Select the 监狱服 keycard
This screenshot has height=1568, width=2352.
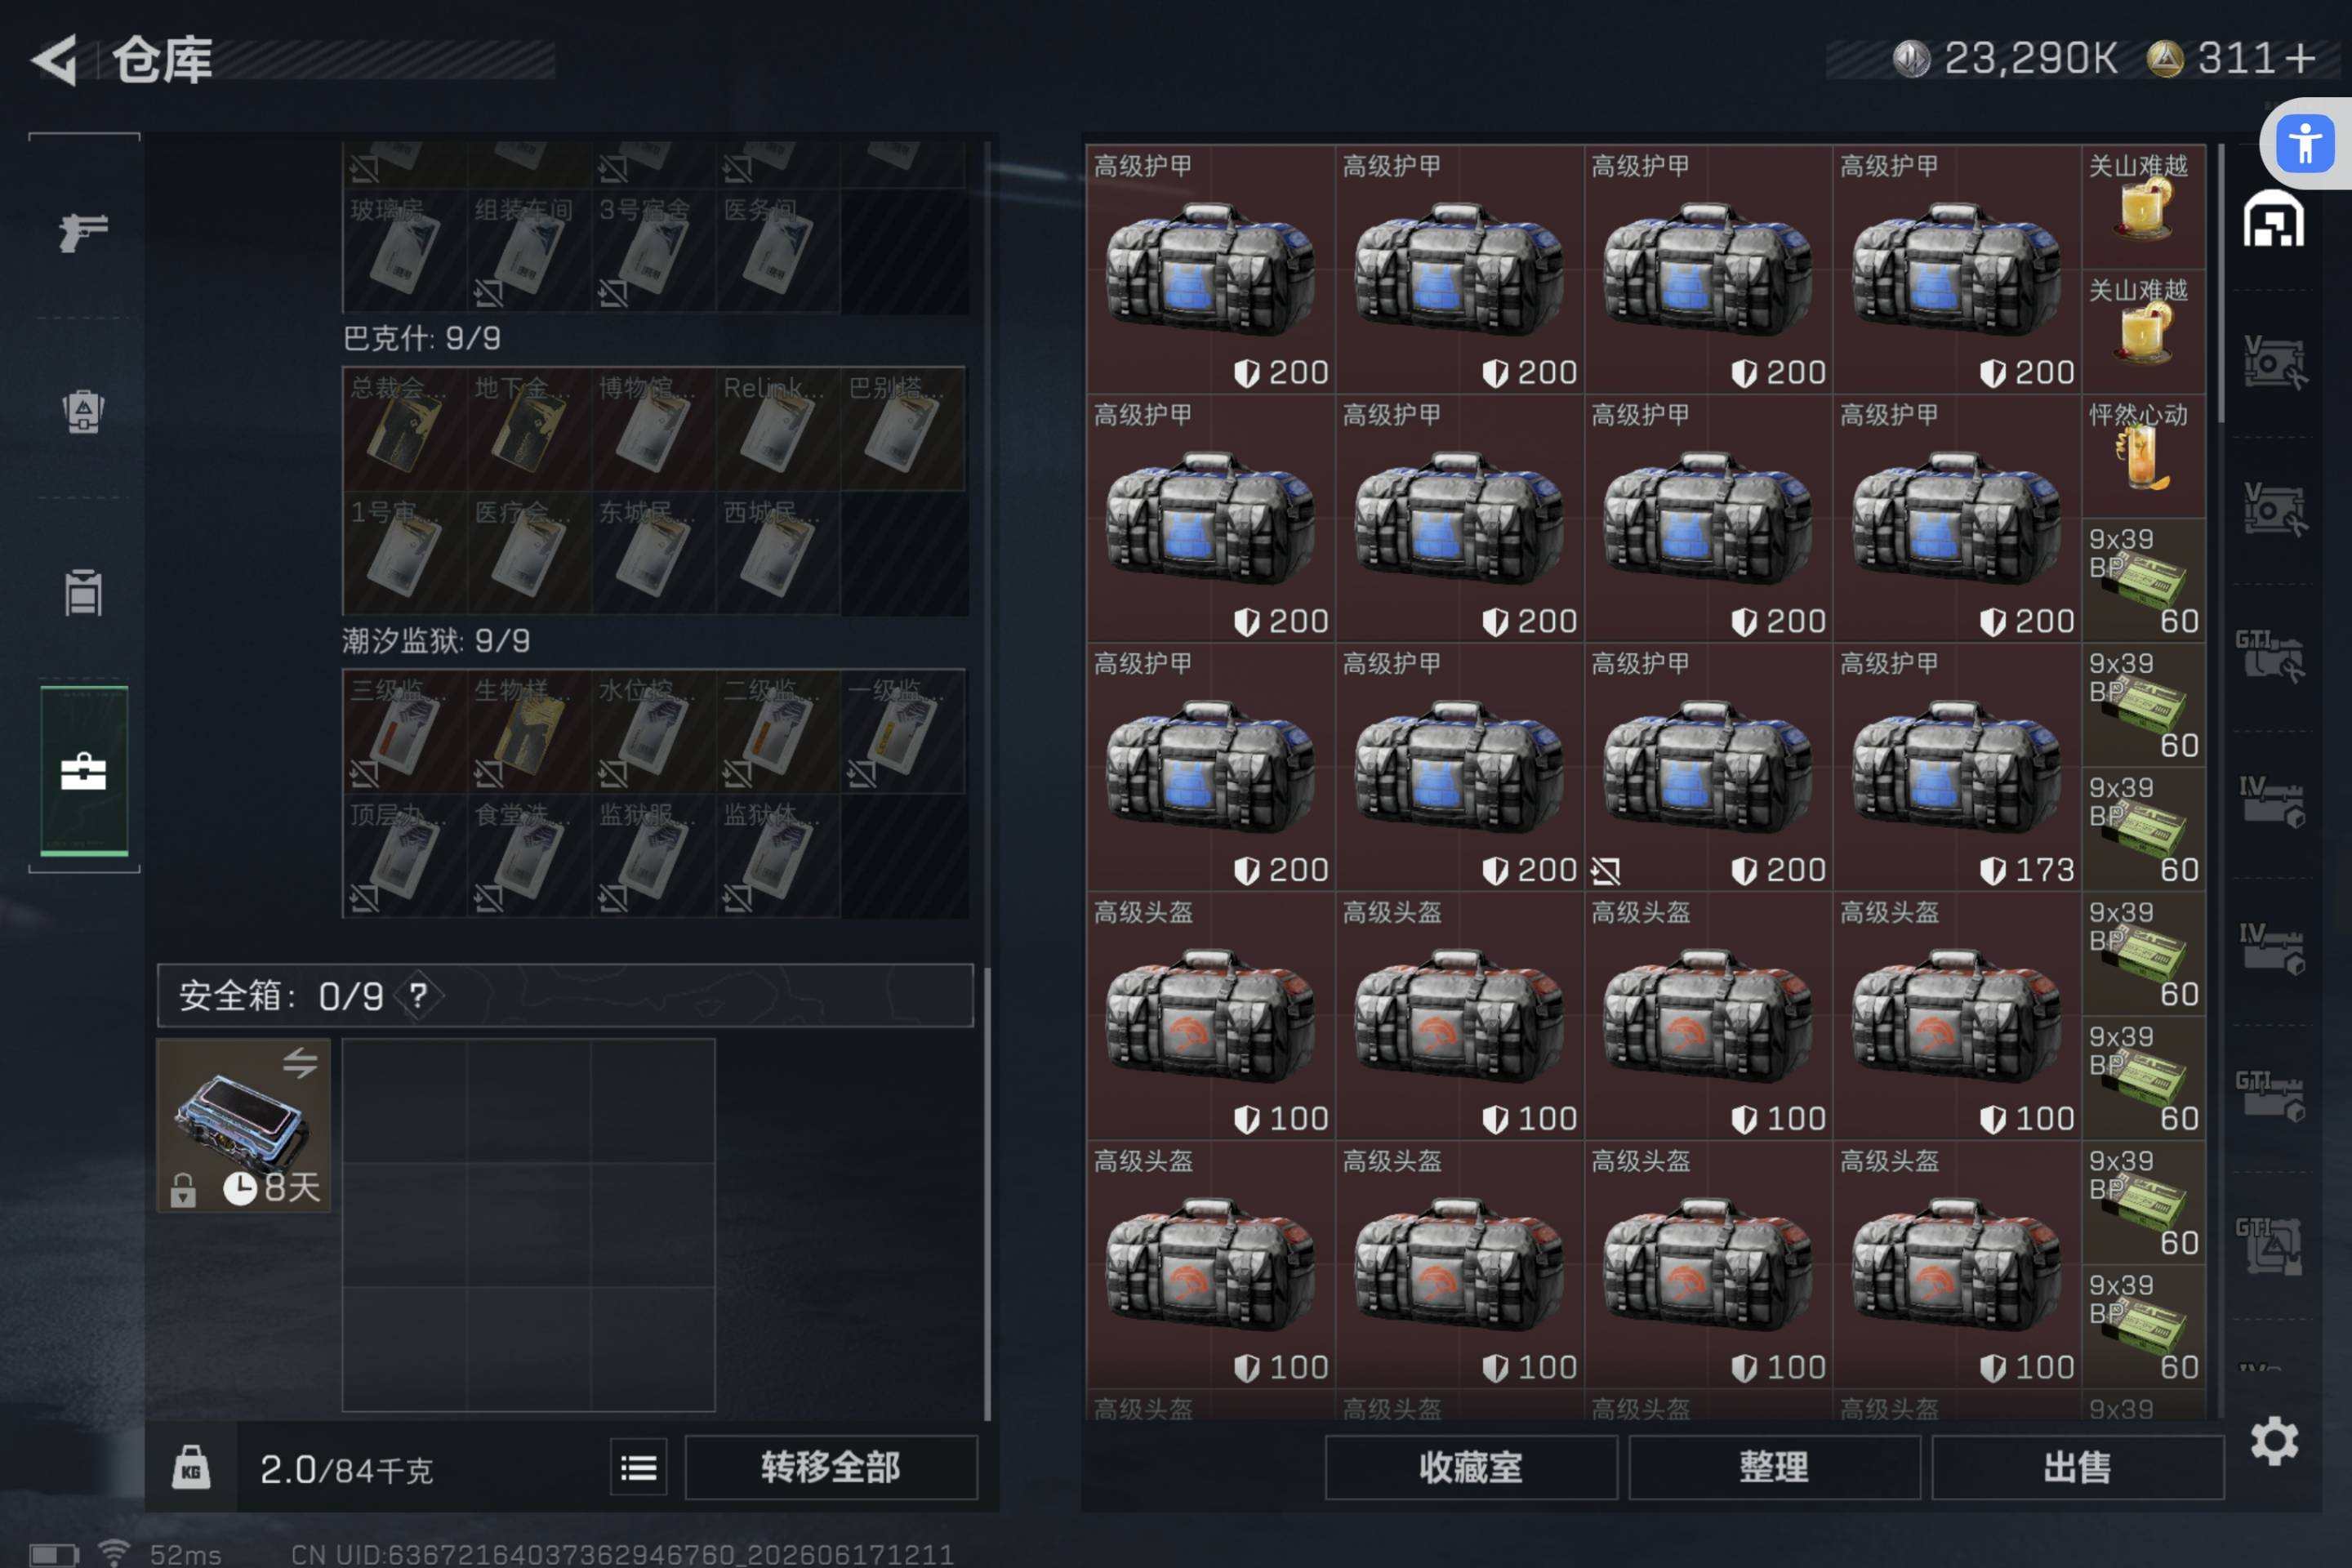pos(654,856)
